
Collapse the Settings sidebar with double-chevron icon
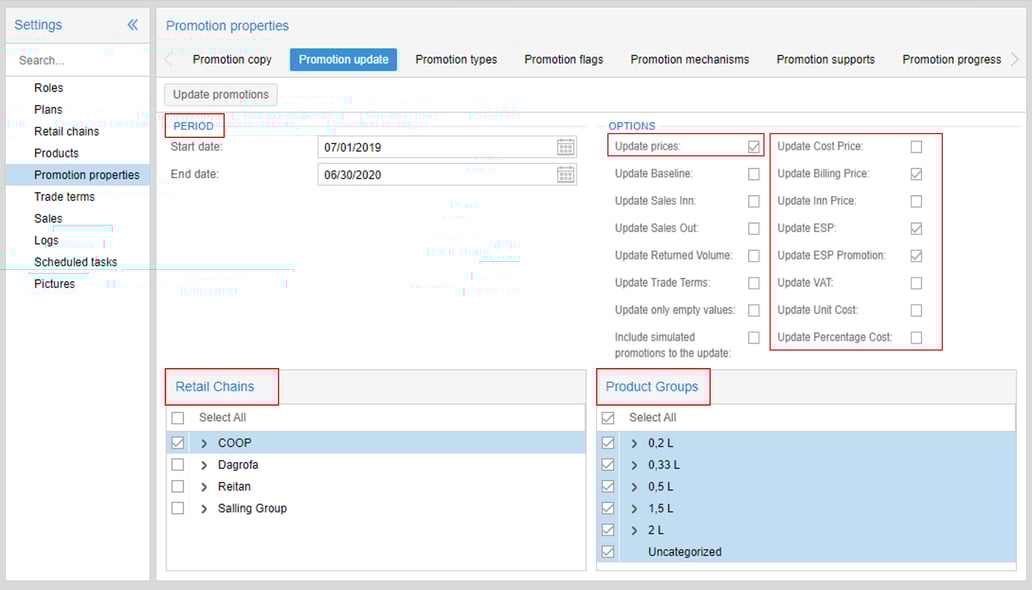pos(132,25)
